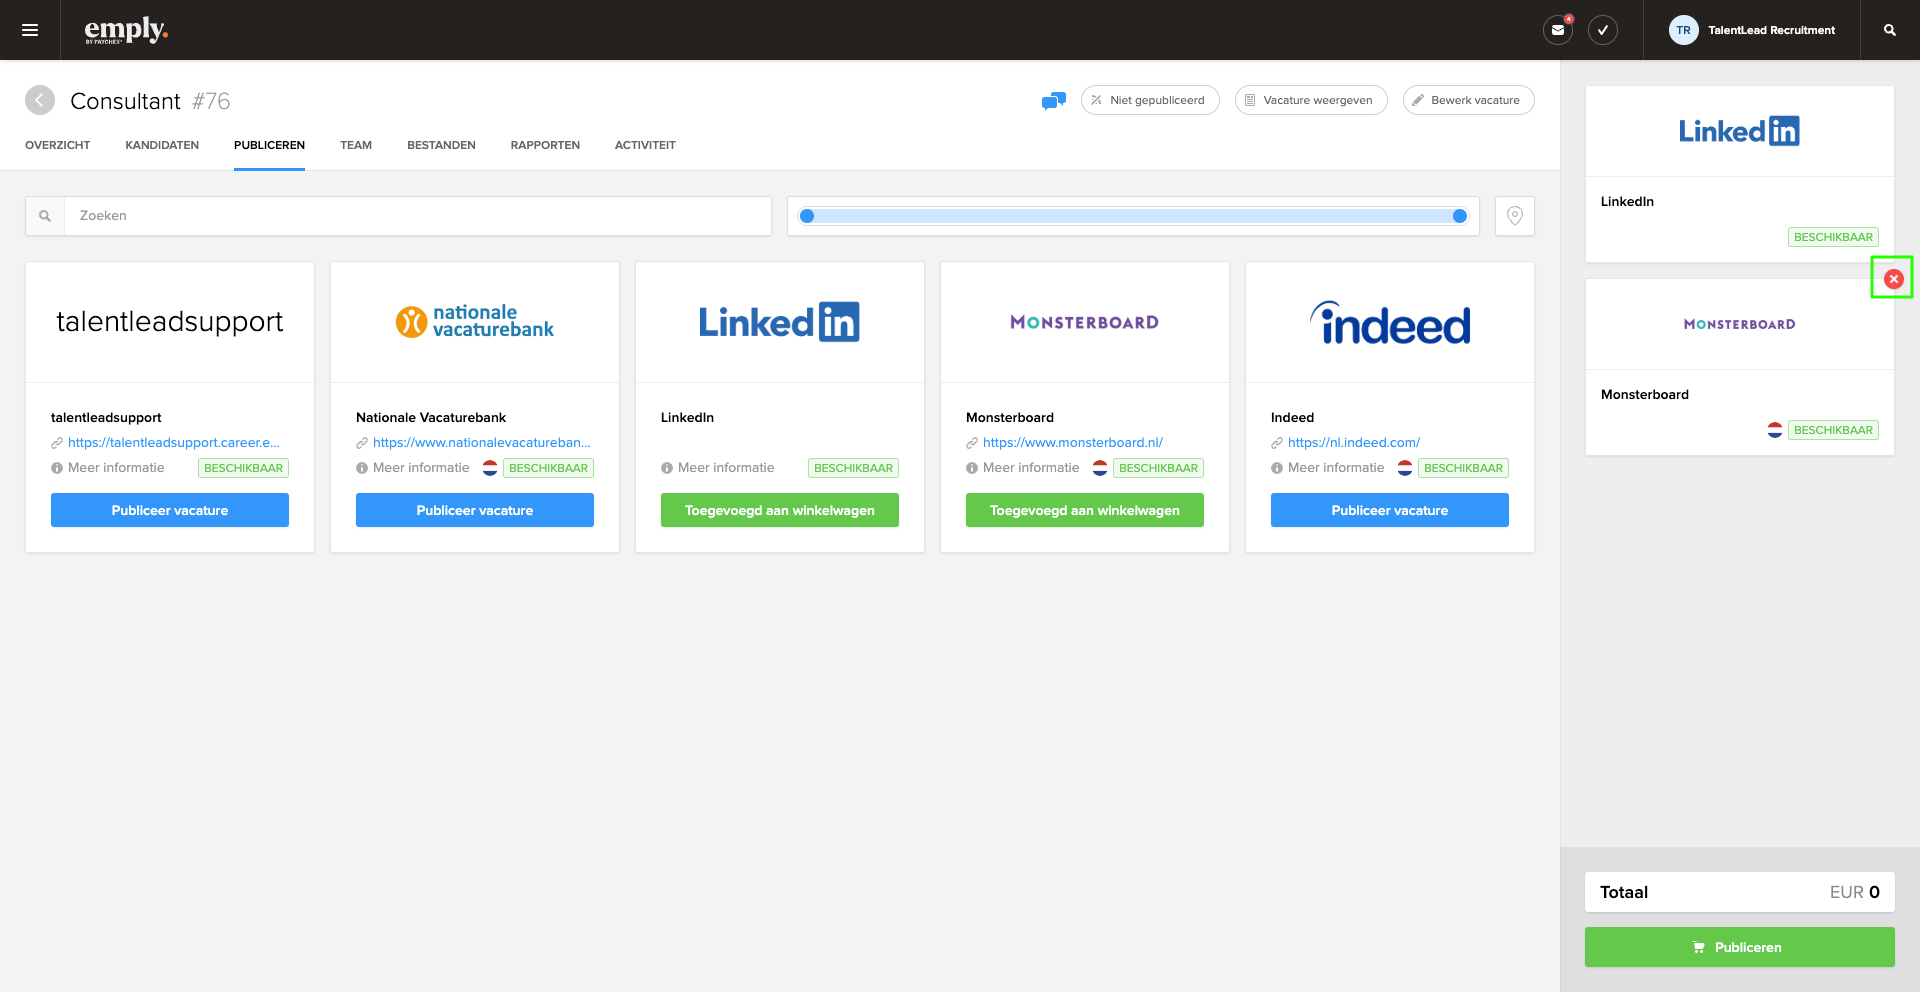Select the Nationale Vacaturebank logo thumbnail

tap(475, 322)
